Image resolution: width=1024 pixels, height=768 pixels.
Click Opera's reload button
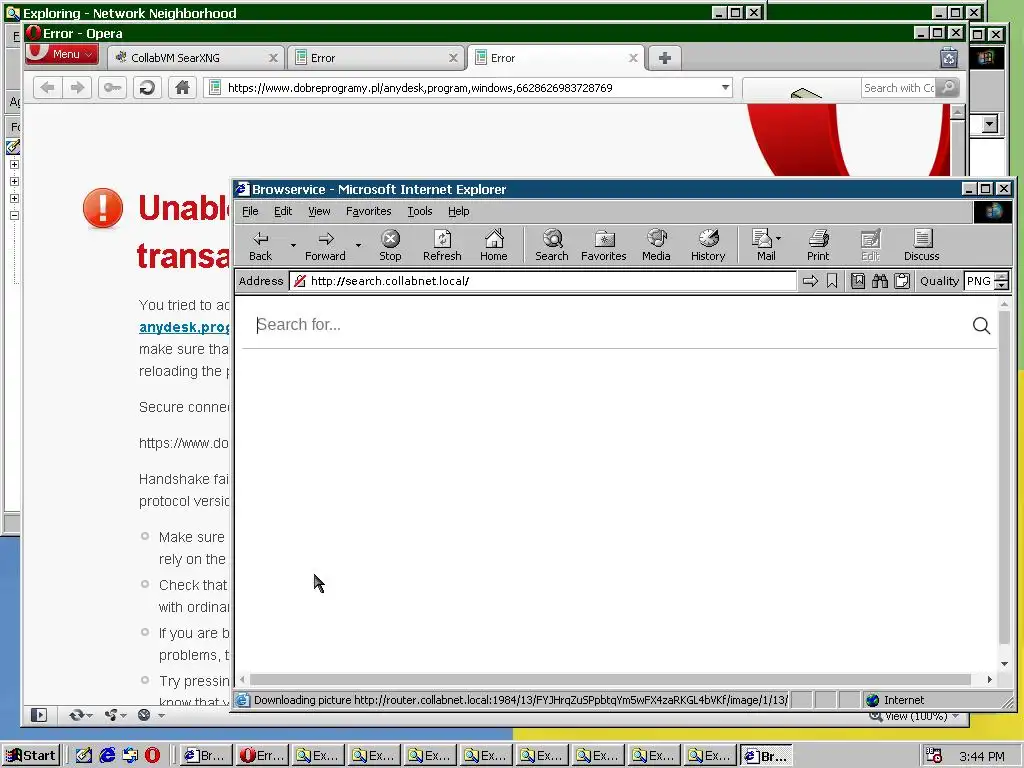click(x=148, y=88)
